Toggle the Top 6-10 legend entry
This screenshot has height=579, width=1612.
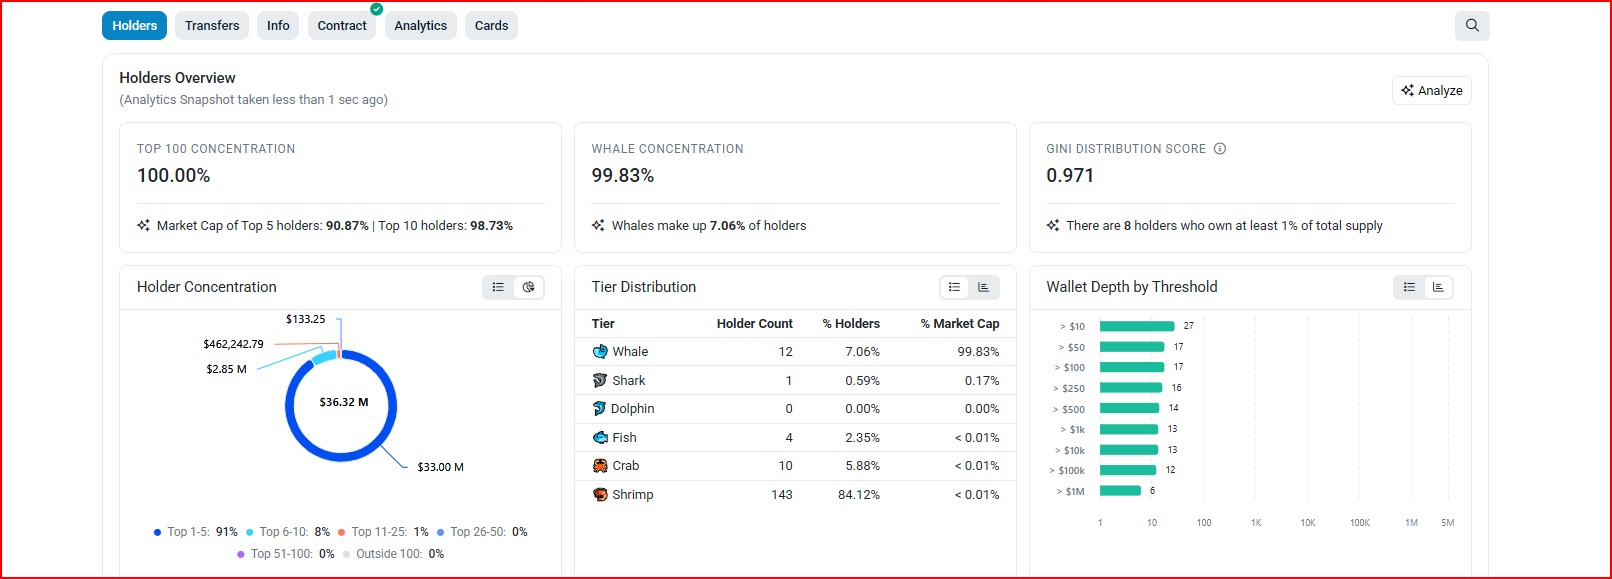(x=288, y=532)
